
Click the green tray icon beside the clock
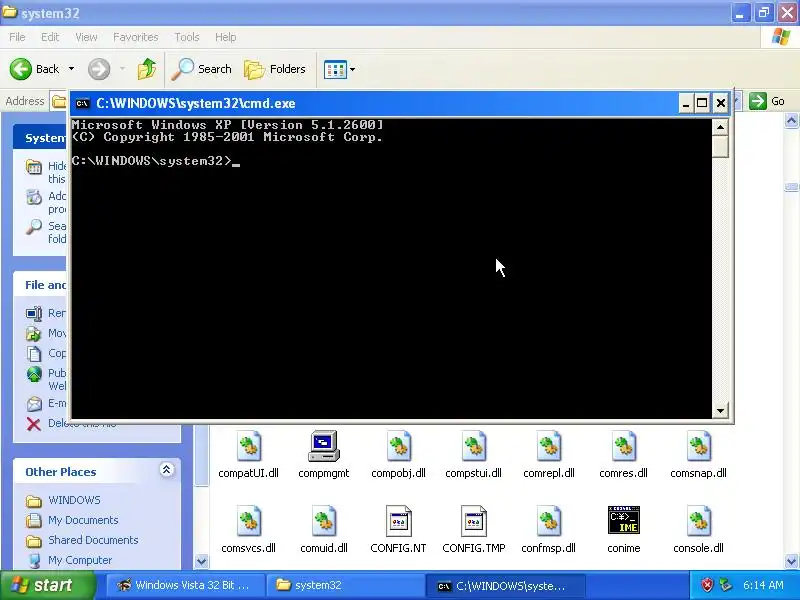point(725,585)
